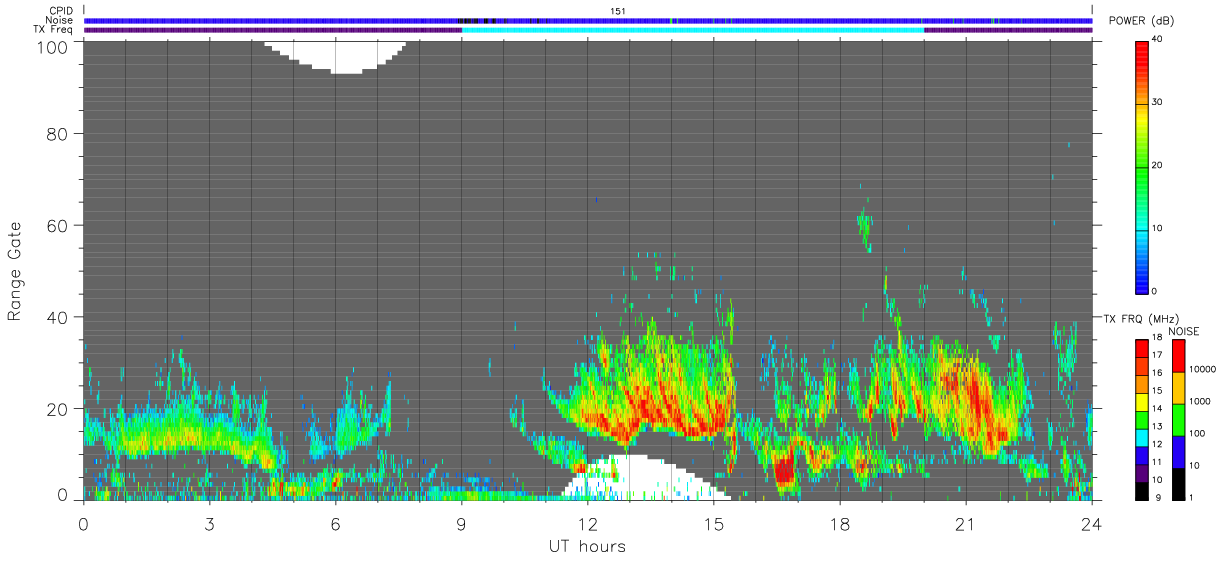Select the green swatch in NOISE legend
This screenshot has height=567, width=1228.
[x=1179, y=421]
